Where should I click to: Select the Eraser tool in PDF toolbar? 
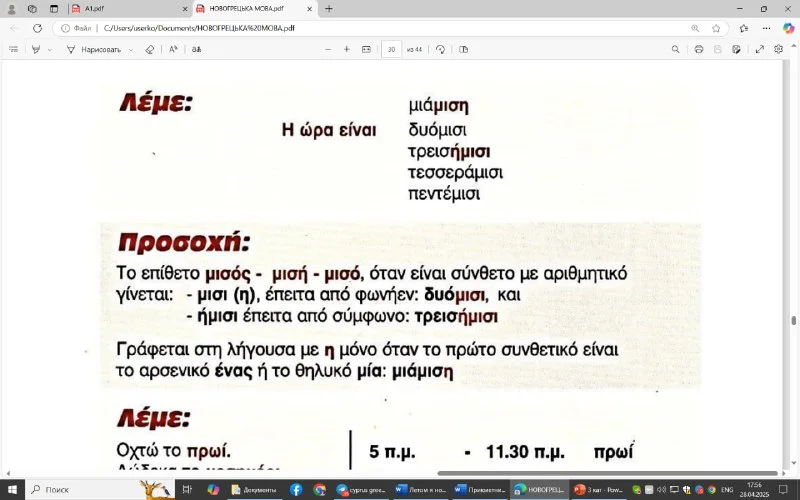point(148,49)
